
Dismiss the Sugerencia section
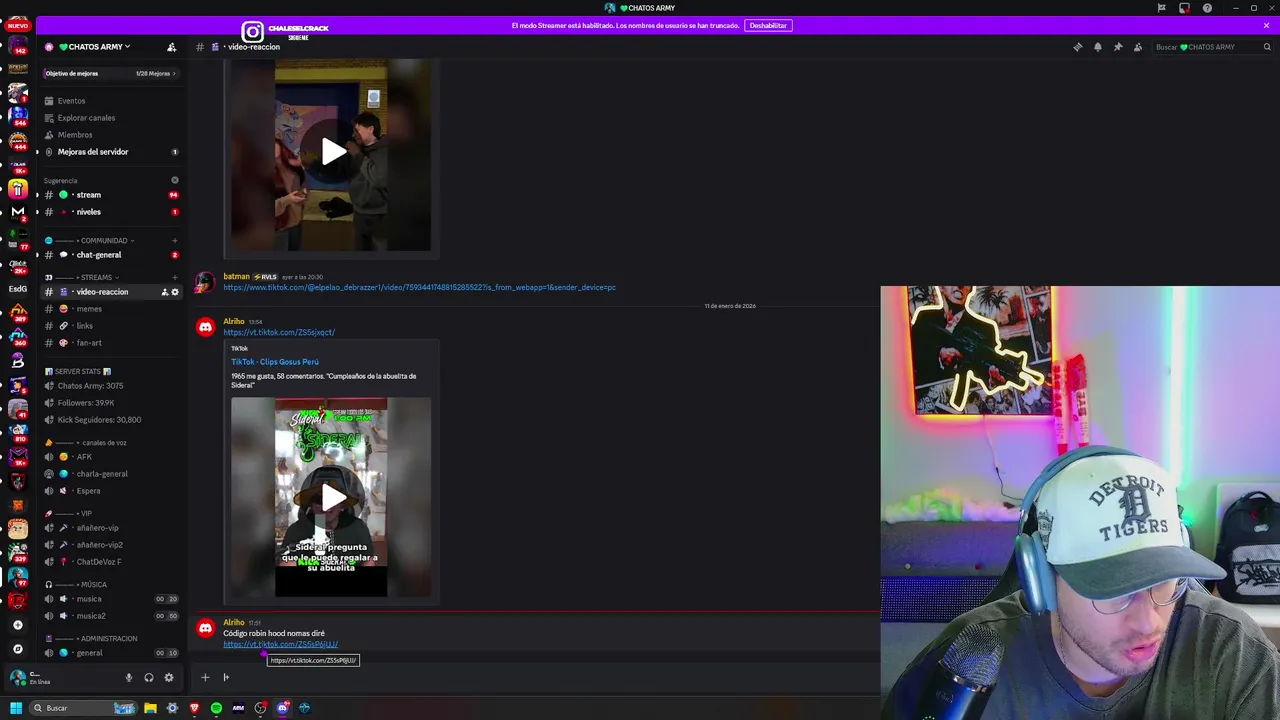174,180
